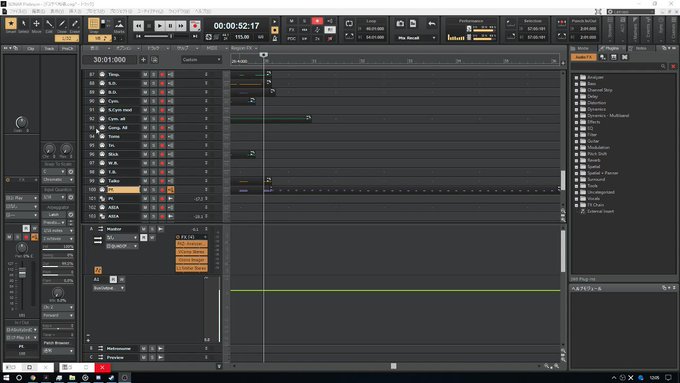Pick the Edit tool
Viewport: 680px width, 383px height.
49,24
